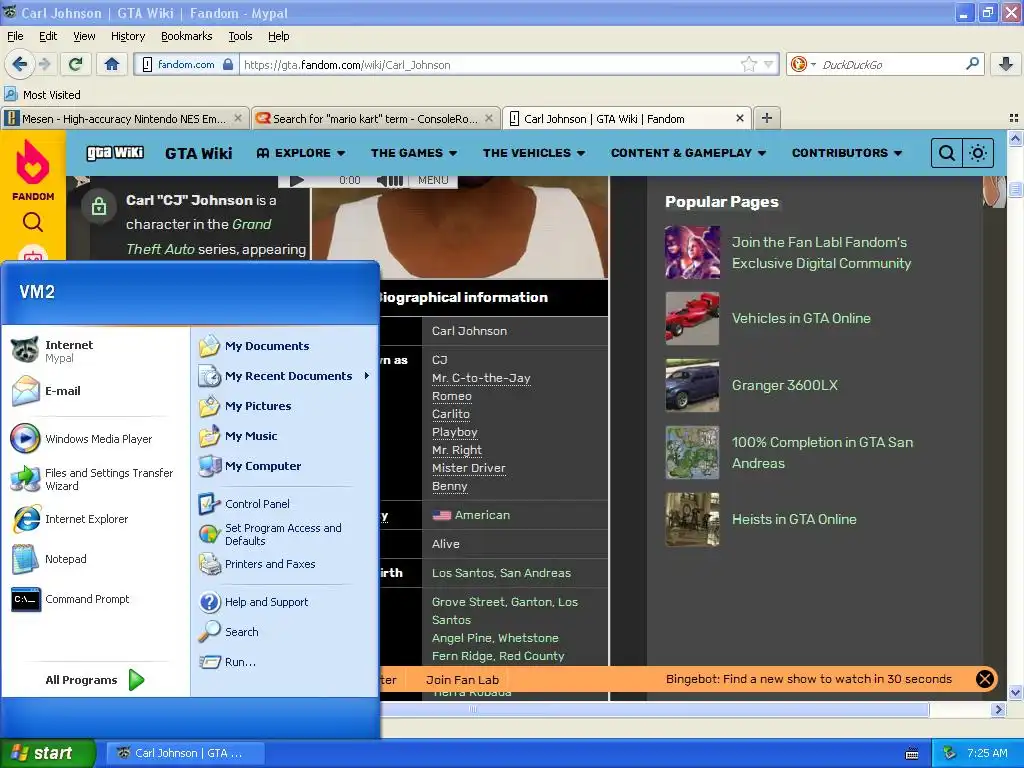Switch to the ConsoleRoms mario kart tab
Viewport: 1024px width, 768px height.
pyautogui.click(x=376, y=118)
